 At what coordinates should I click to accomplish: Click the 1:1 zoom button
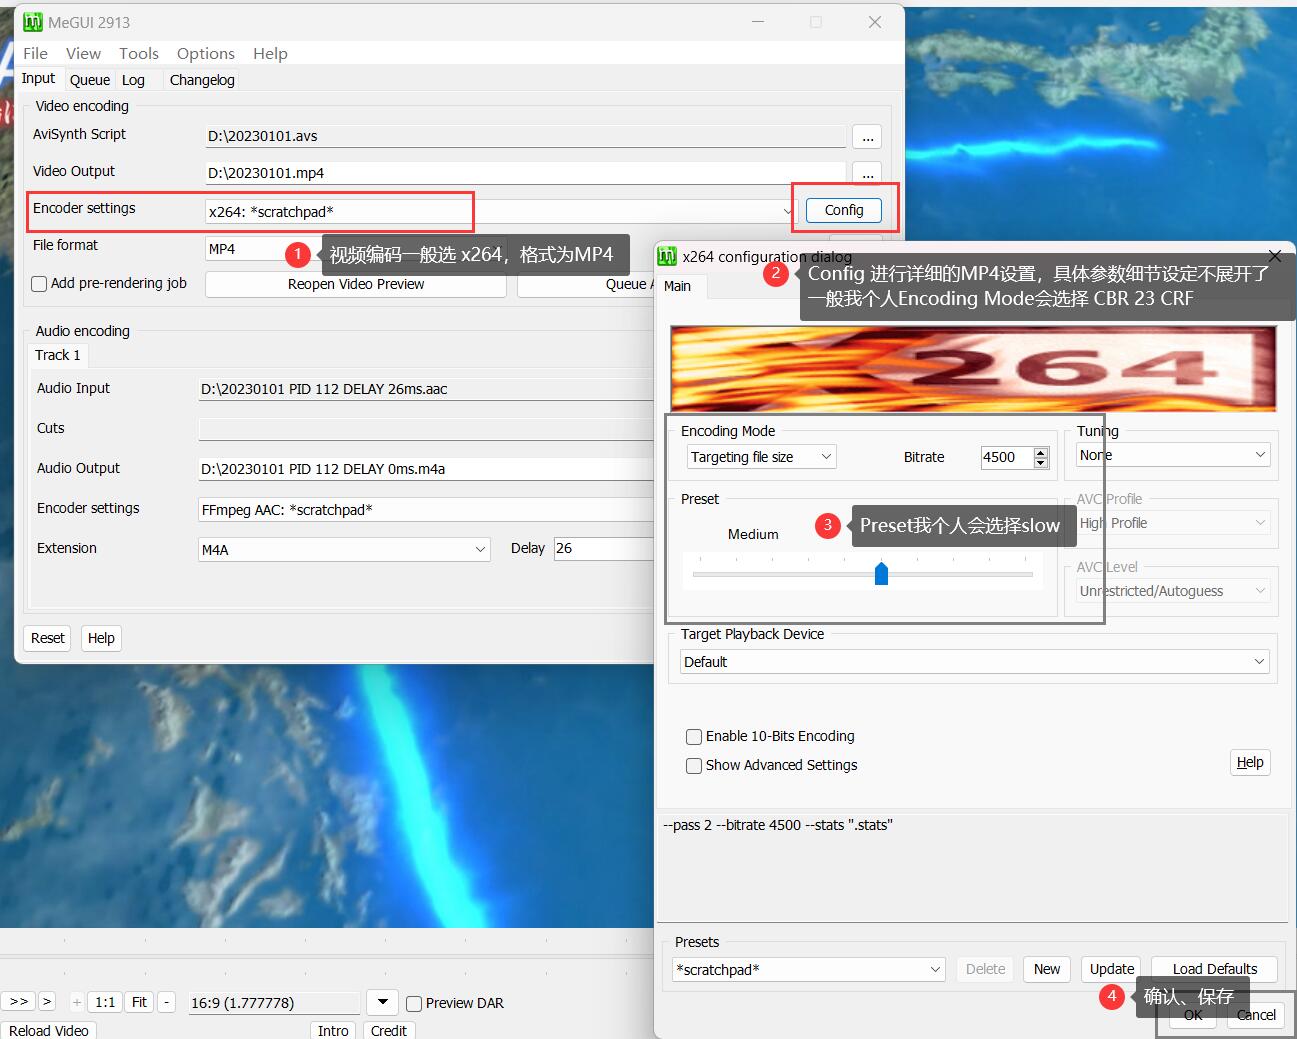click(x=105, y=1002)
